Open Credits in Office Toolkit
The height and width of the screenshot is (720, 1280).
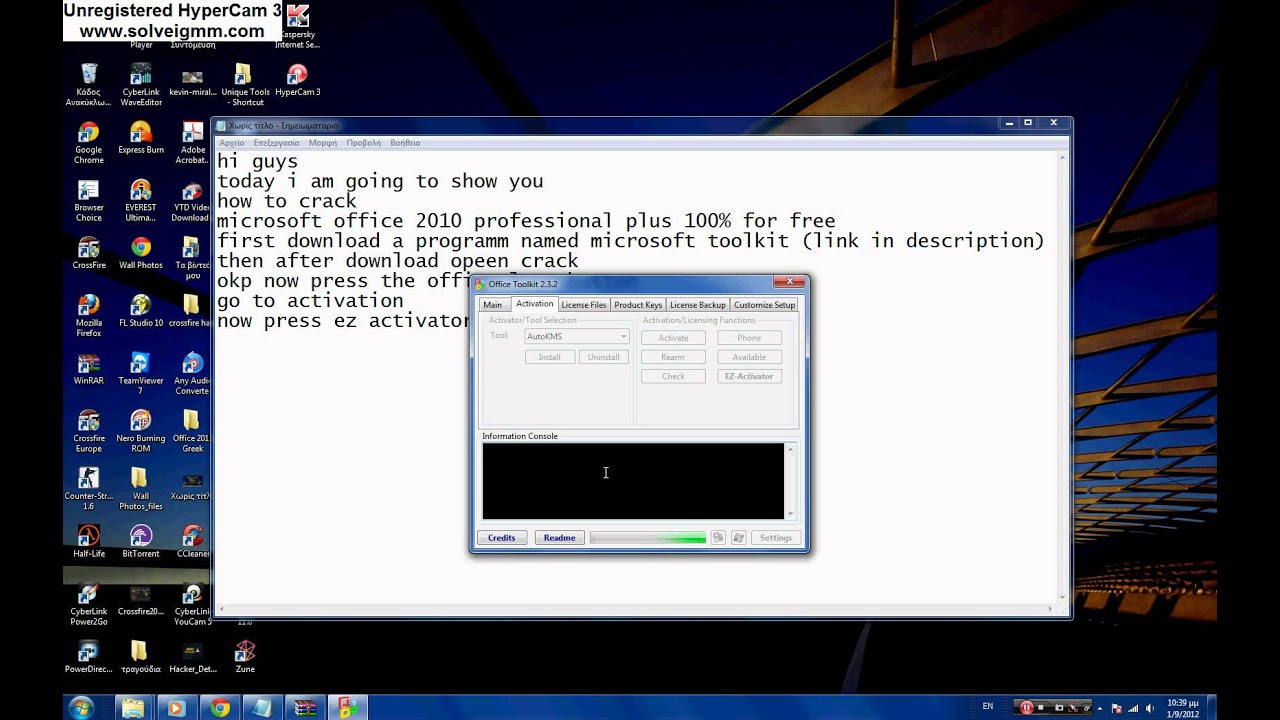point(501,538)
